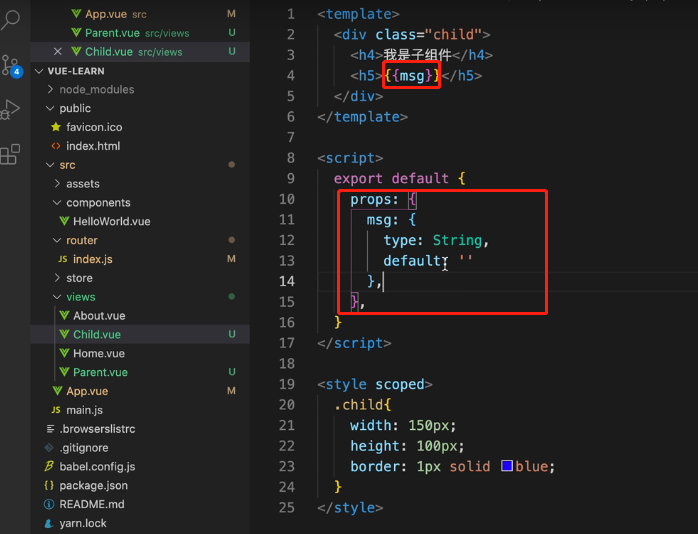Collapse the public folder
This screenshot has width=698, height=534.
[50, 108]
